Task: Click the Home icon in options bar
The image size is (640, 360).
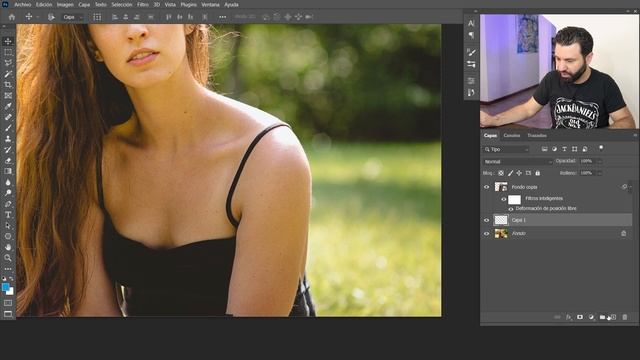Action: tap(12, 17)
